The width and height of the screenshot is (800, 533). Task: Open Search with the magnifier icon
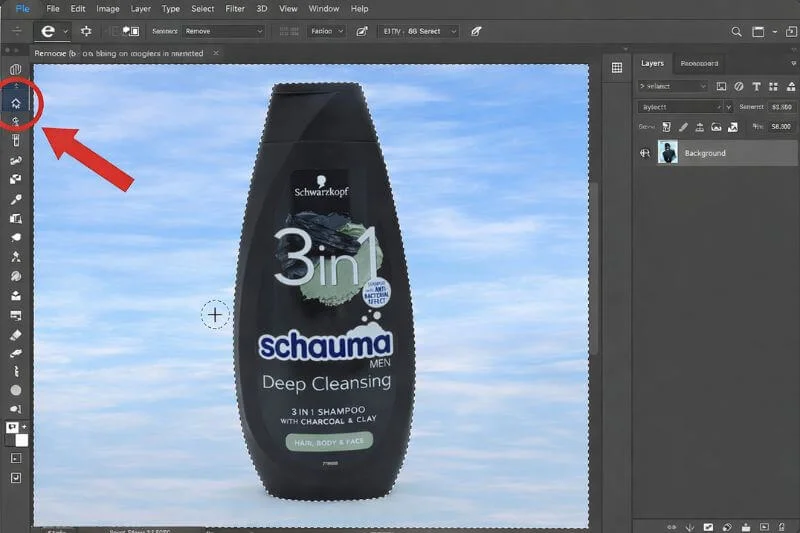[x=736, y=32]
